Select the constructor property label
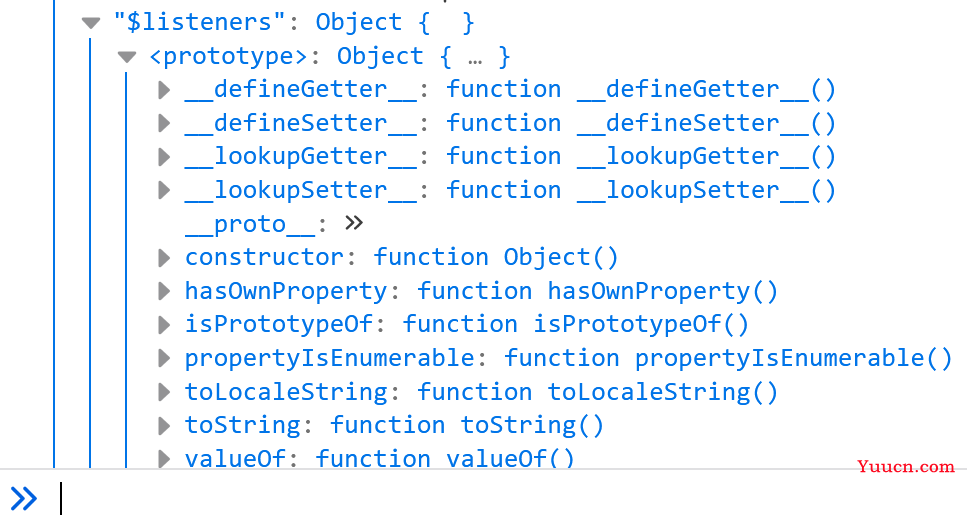Viewport: 967px width, 521px height. [x=264, y=257]
